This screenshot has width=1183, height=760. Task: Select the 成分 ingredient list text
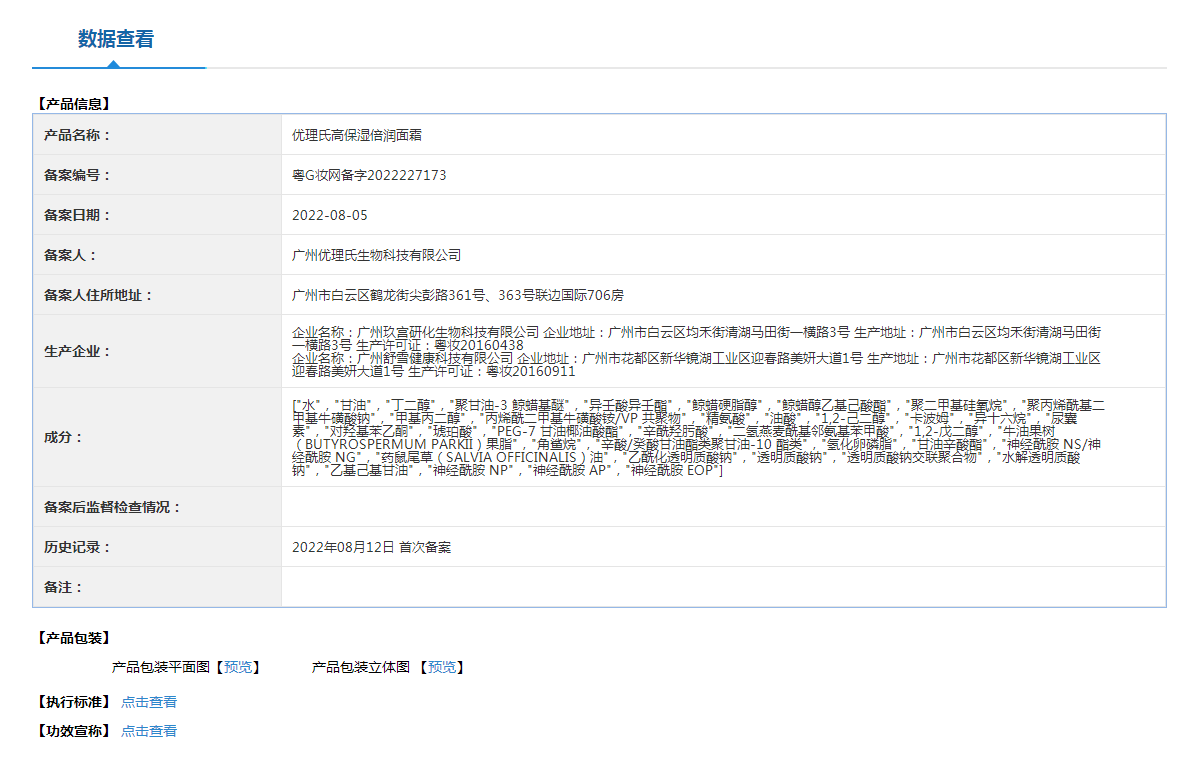[x=698, y=438]
